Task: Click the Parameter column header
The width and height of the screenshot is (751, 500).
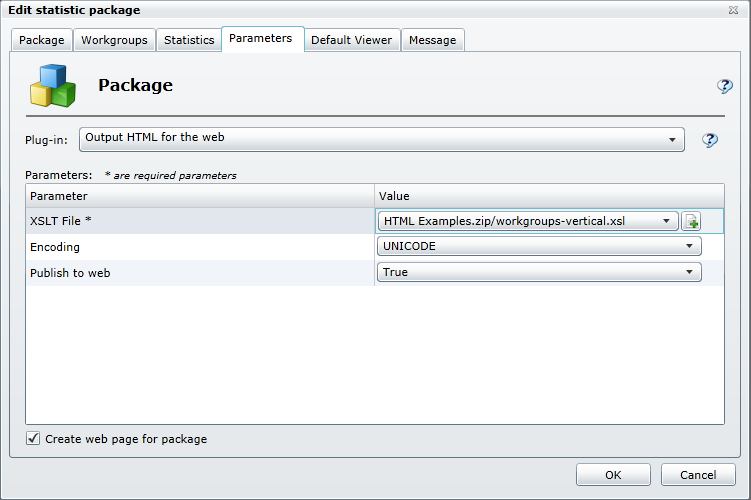Action: 200,196
